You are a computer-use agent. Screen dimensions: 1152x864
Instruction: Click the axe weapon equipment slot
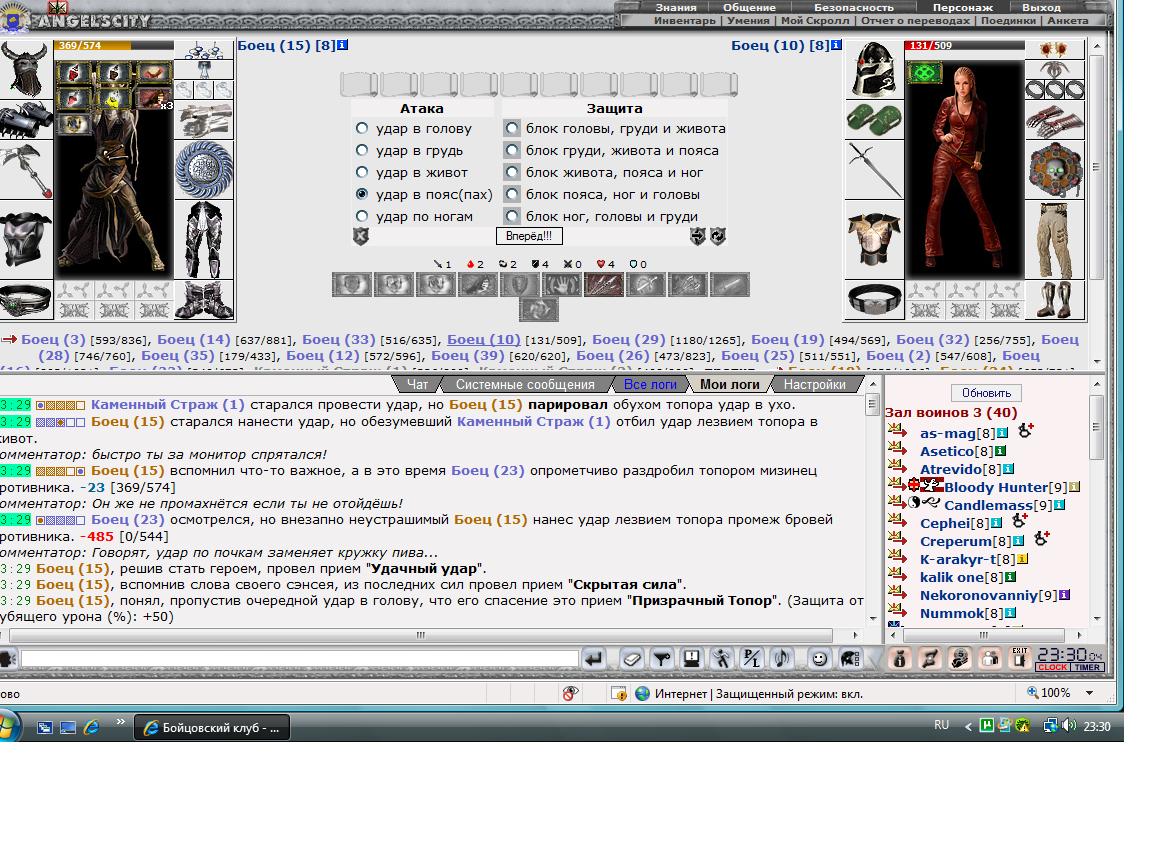pos(26,170)
